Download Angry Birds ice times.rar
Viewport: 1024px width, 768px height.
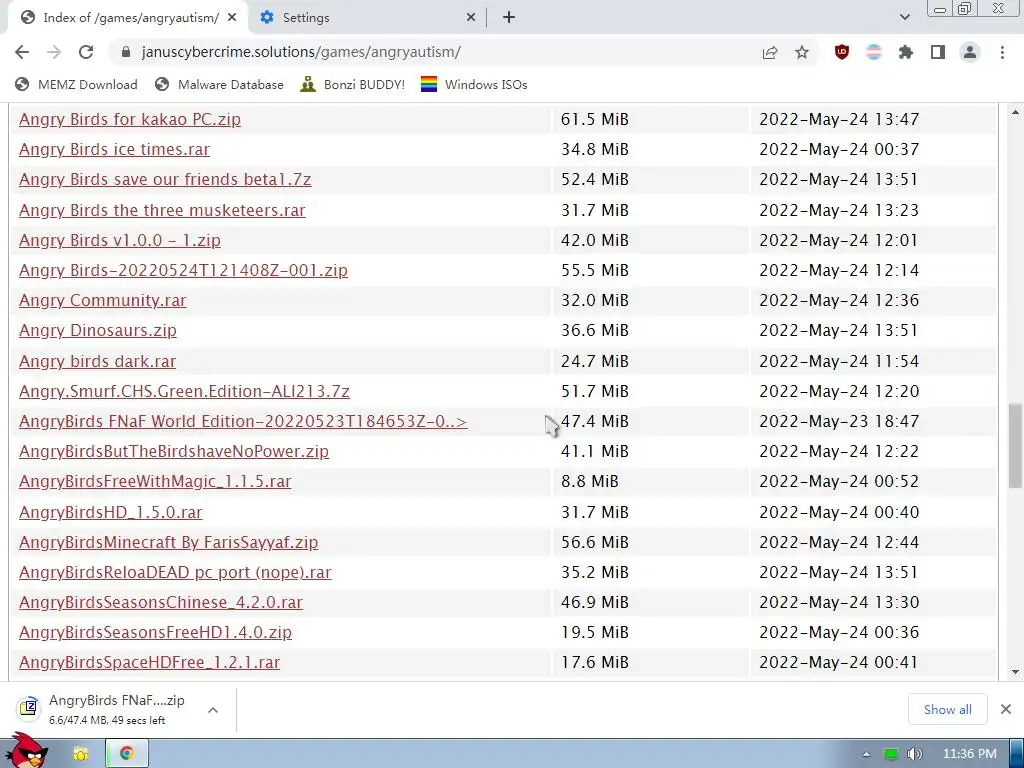pyautogui.click(x=114, y=150)
